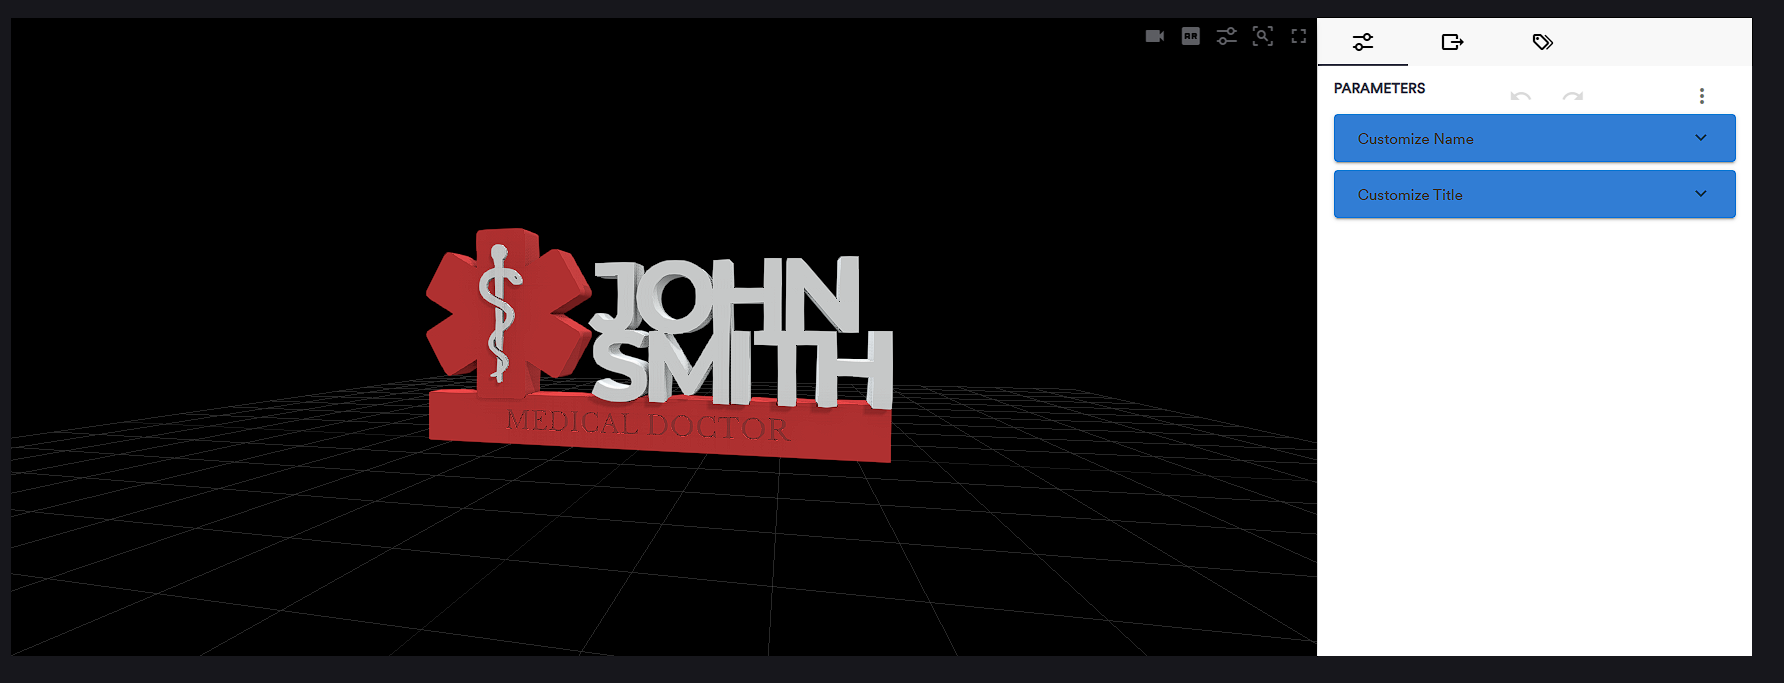Click the Customize Name label

[1415, 139]
